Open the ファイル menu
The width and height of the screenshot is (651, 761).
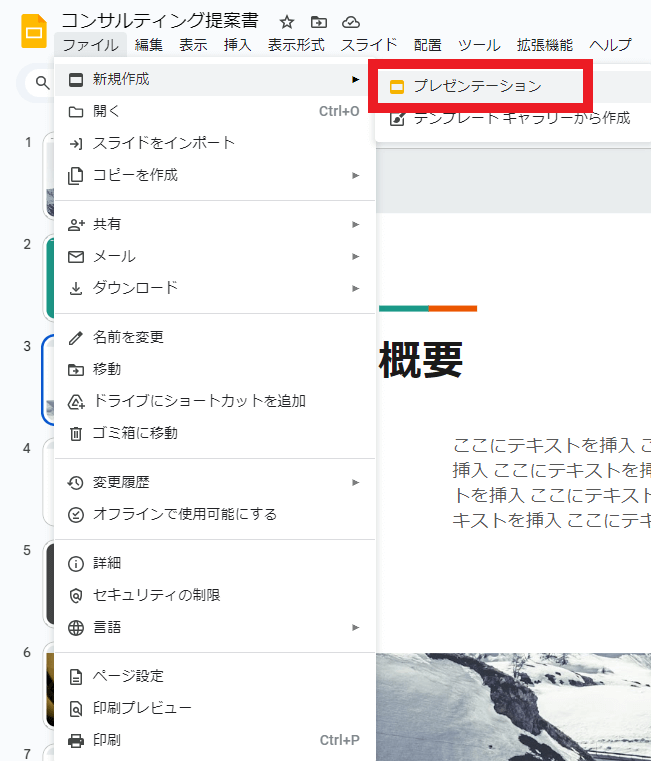pyautogui.click(x=91, y=45)
